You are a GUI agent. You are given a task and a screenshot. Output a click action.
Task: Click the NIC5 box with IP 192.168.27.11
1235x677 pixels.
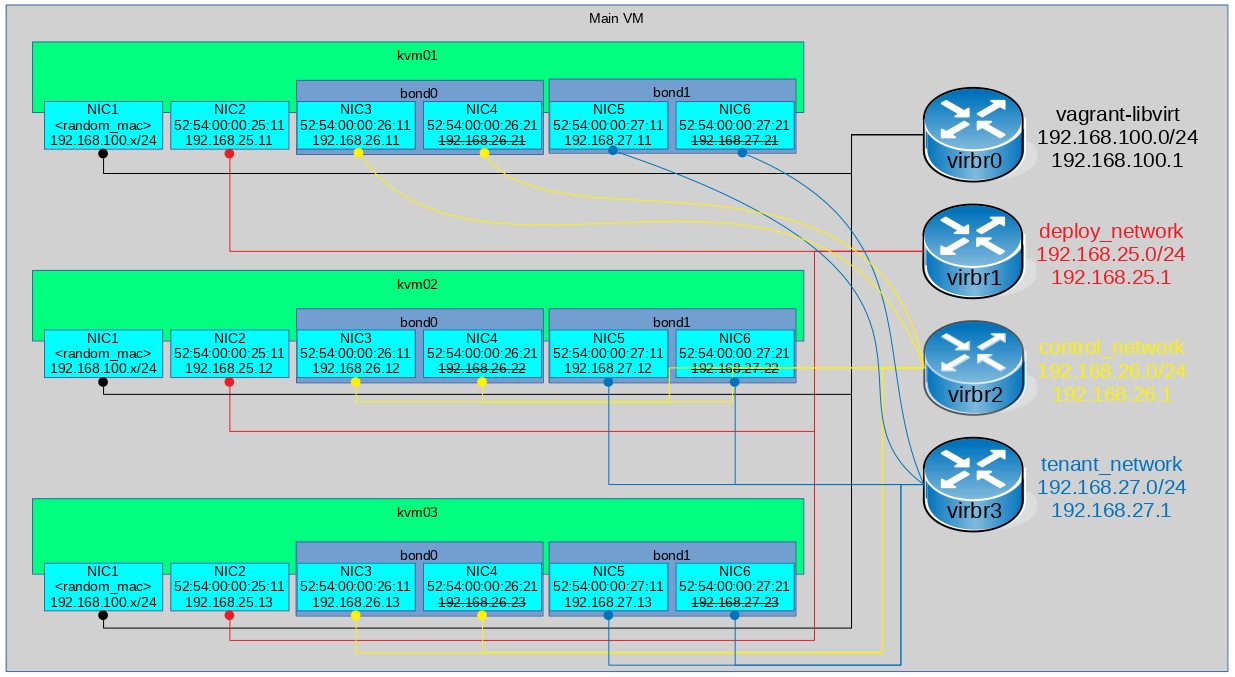608,125
